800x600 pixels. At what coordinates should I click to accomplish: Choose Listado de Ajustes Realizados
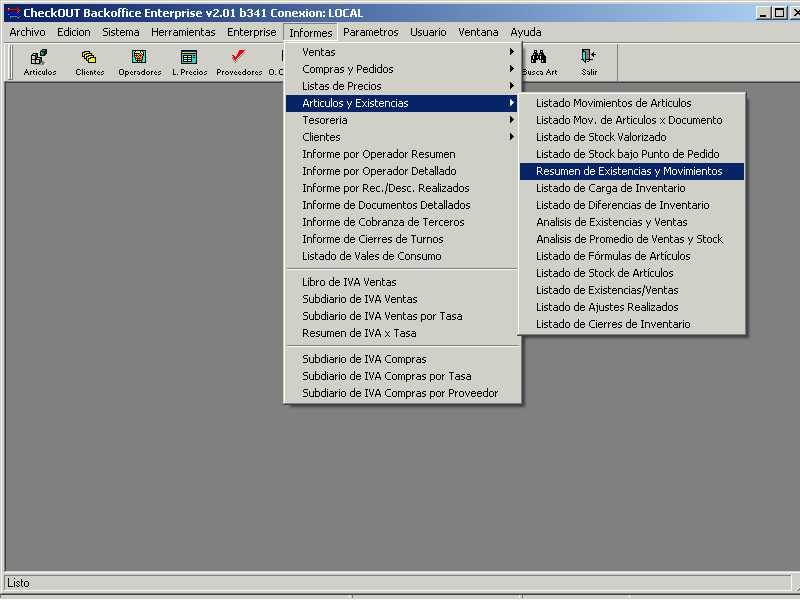(x=632, y=307)
